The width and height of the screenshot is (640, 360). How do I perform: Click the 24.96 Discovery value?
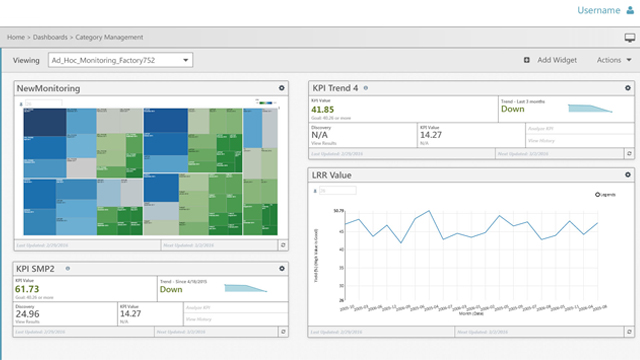27,314
